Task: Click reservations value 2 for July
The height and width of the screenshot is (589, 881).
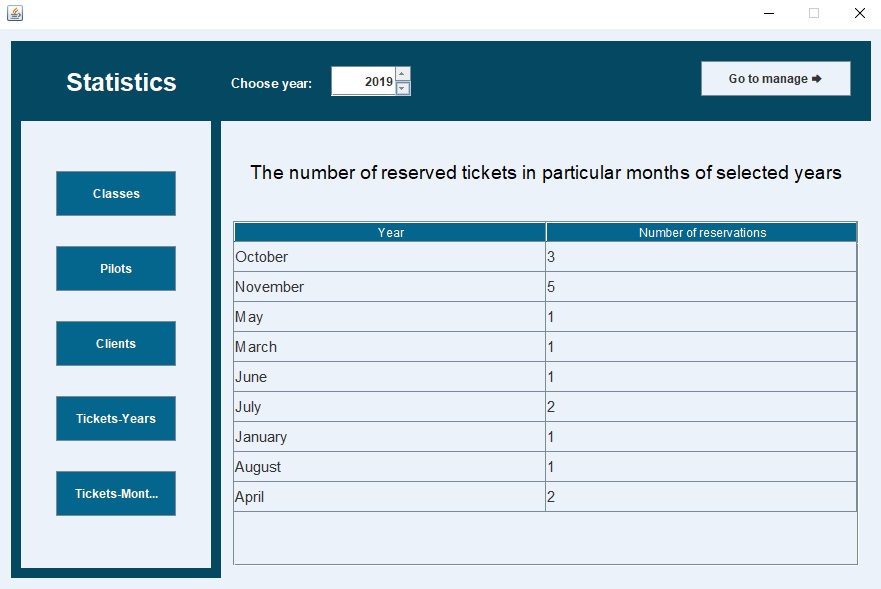Action: [x=701, y=407]
